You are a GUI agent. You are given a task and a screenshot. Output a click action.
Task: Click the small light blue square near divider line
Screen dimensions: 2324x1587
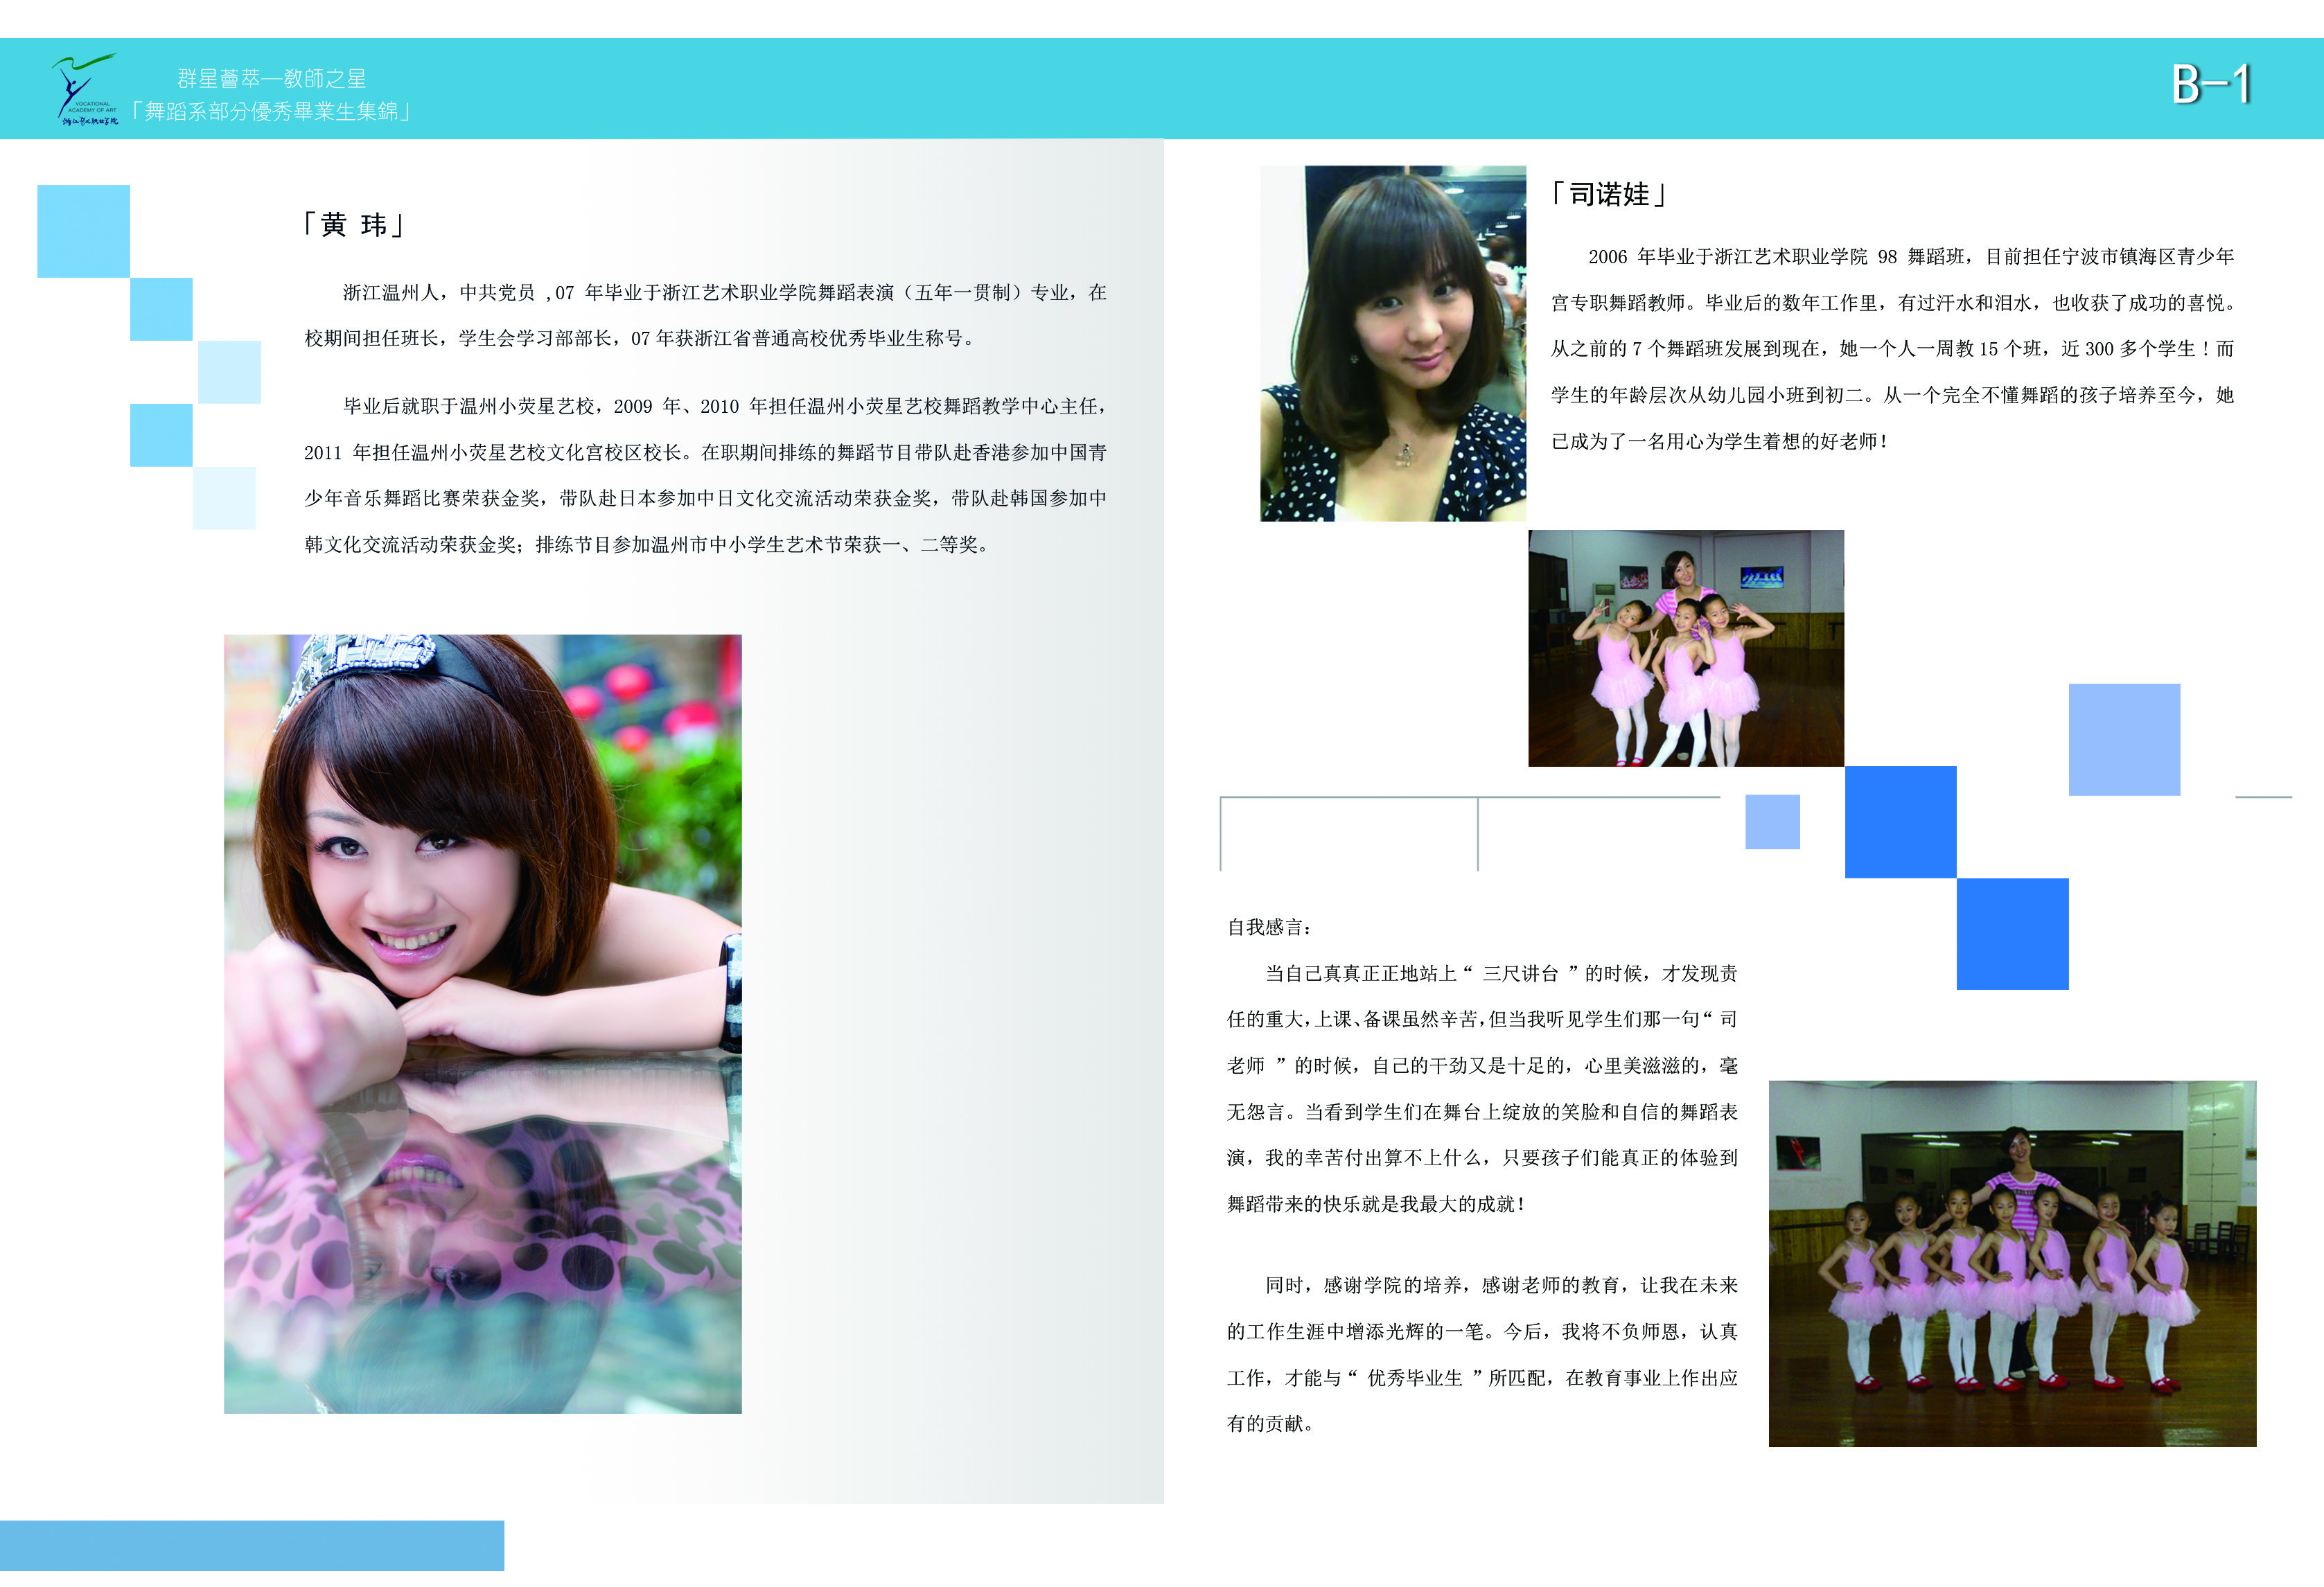pos(1772,822)
